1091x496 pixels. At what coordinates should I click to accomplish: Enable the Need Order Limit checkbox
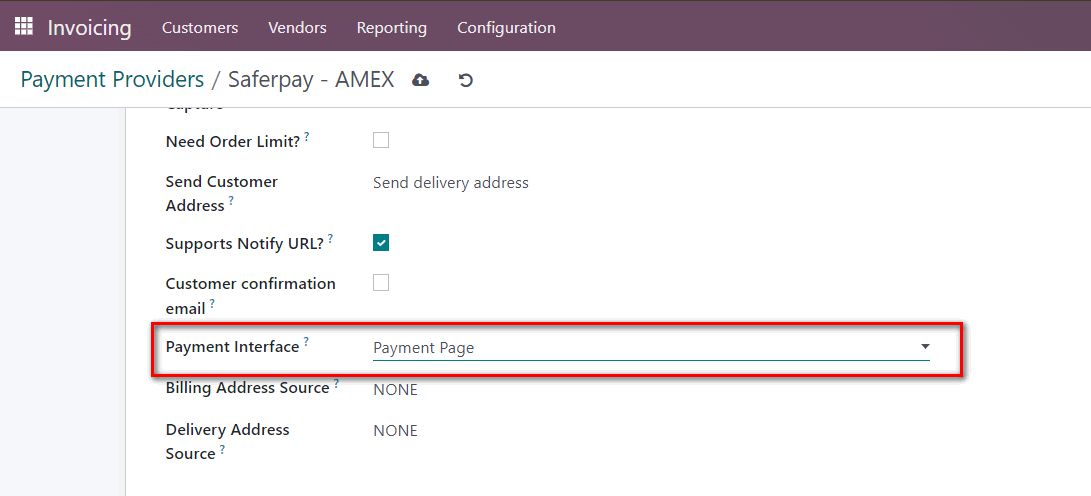tap(381, 141)
